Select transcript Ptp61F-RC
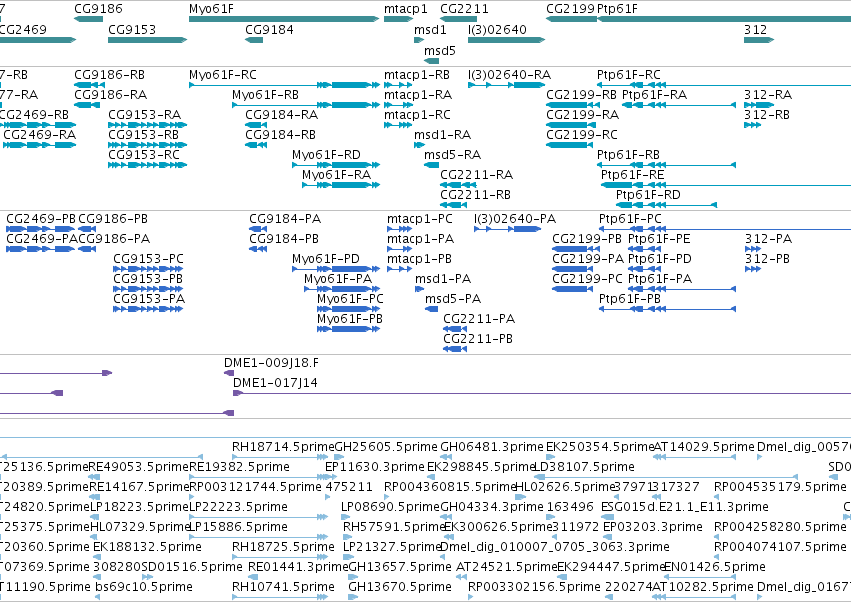This screenshot has height=602, width=851. [724, 85]
